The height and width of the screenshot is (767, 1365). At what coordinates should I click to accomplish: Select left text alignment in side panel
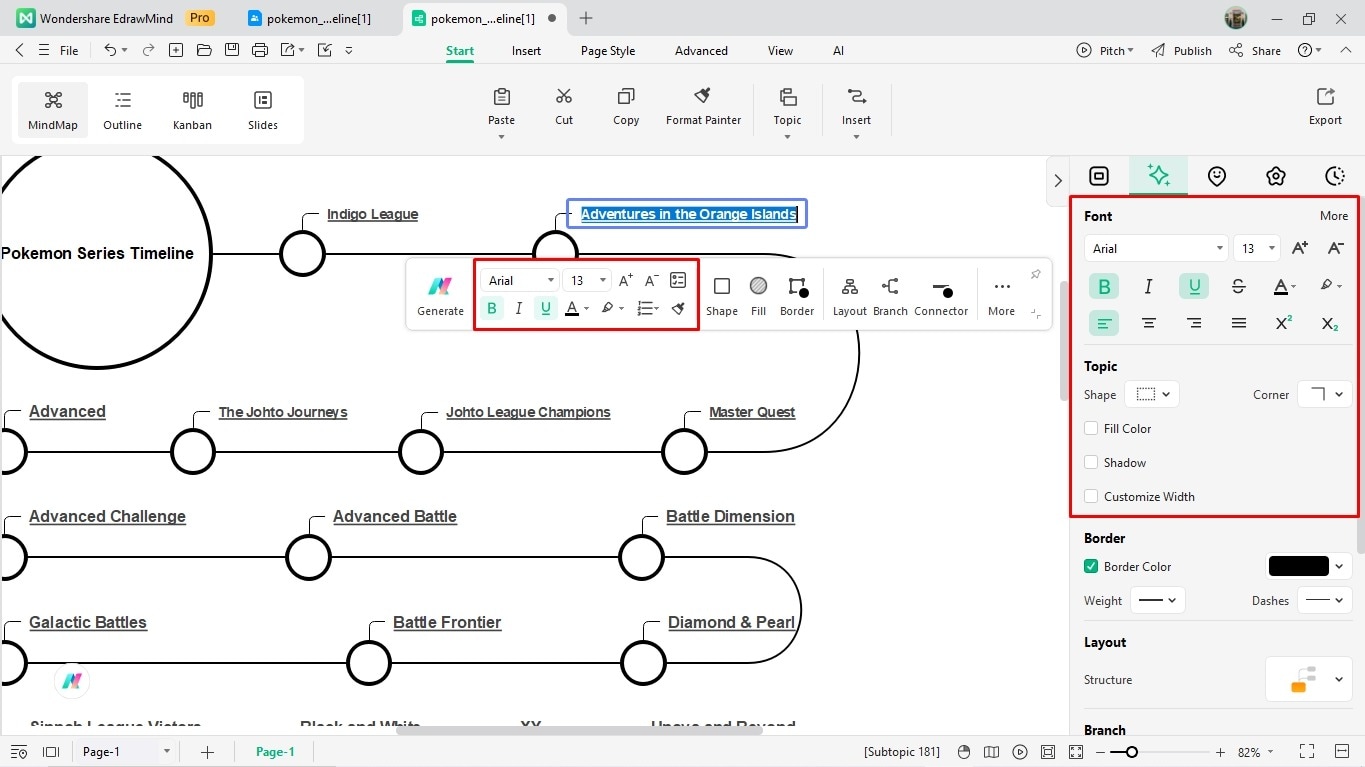point(1103,323)
